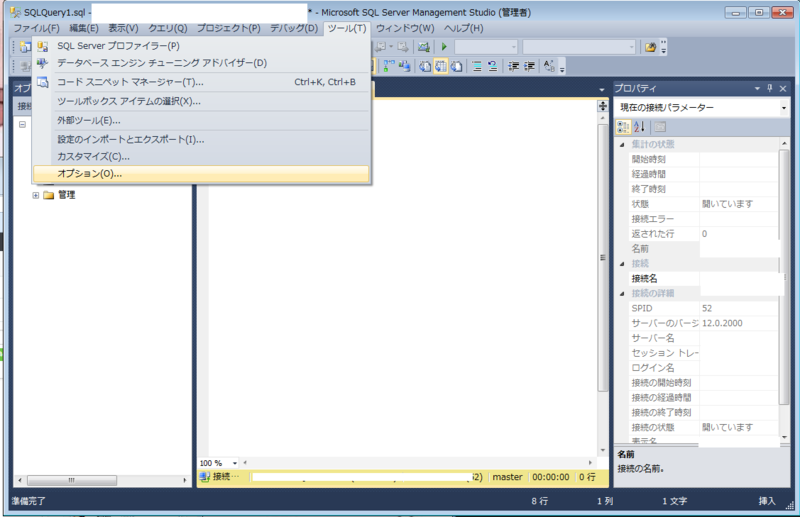Click the find in files folder icon
Viewport: 800px width, 517px height.
651,47
